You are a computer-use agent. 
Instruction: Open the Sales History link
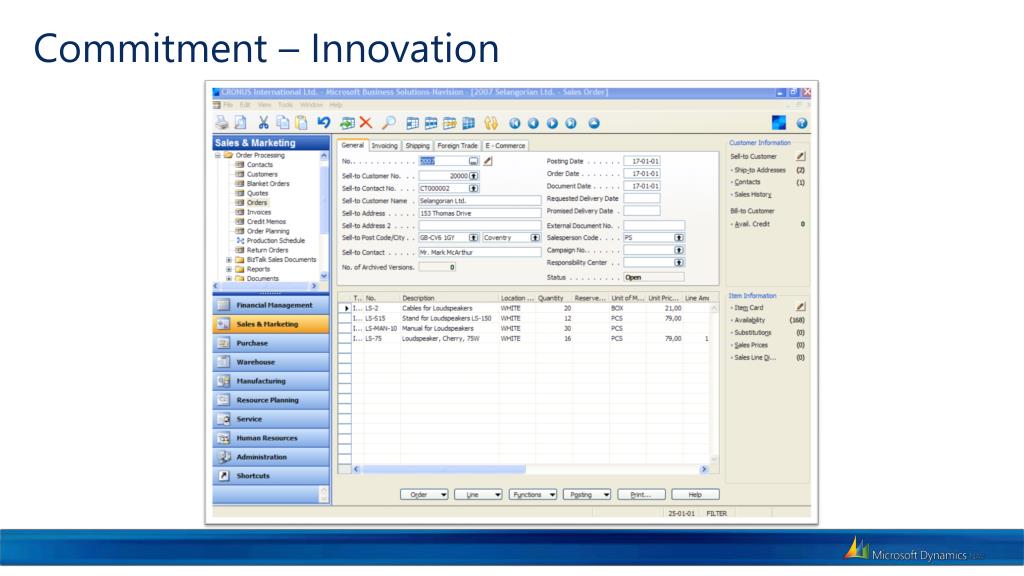(752, 195)
